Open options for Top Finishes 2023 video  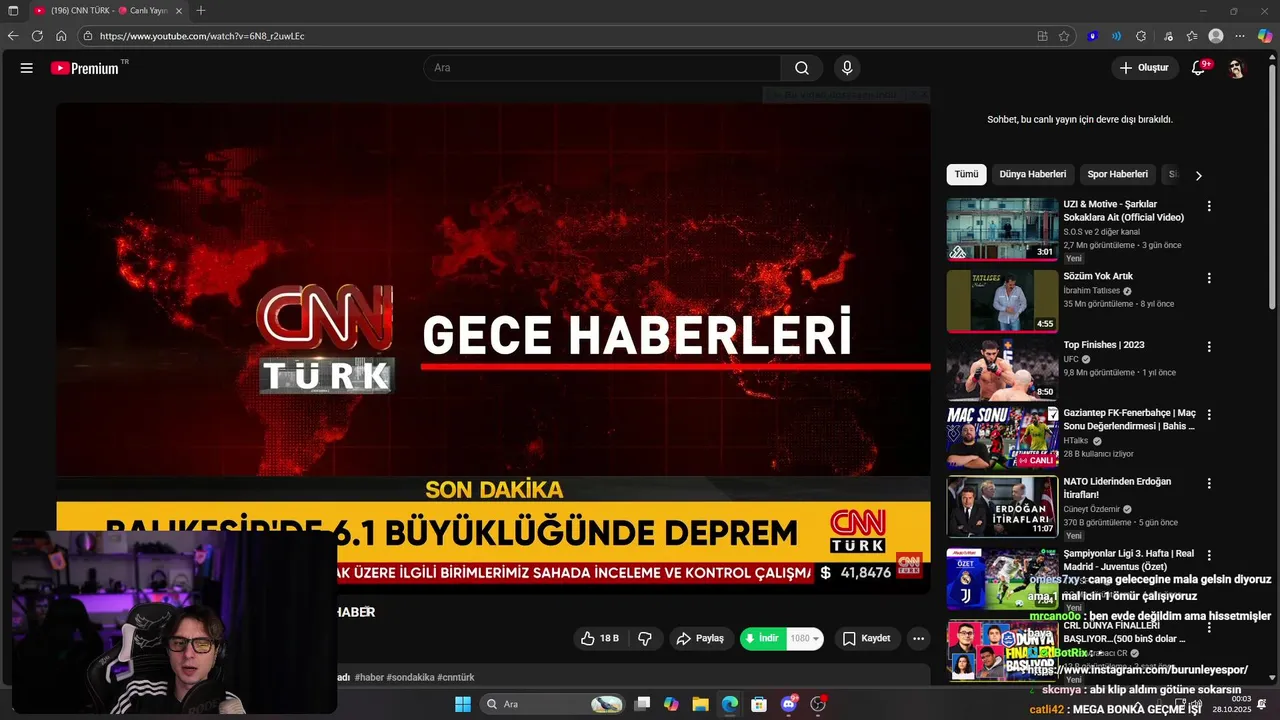click(1209, 347)
